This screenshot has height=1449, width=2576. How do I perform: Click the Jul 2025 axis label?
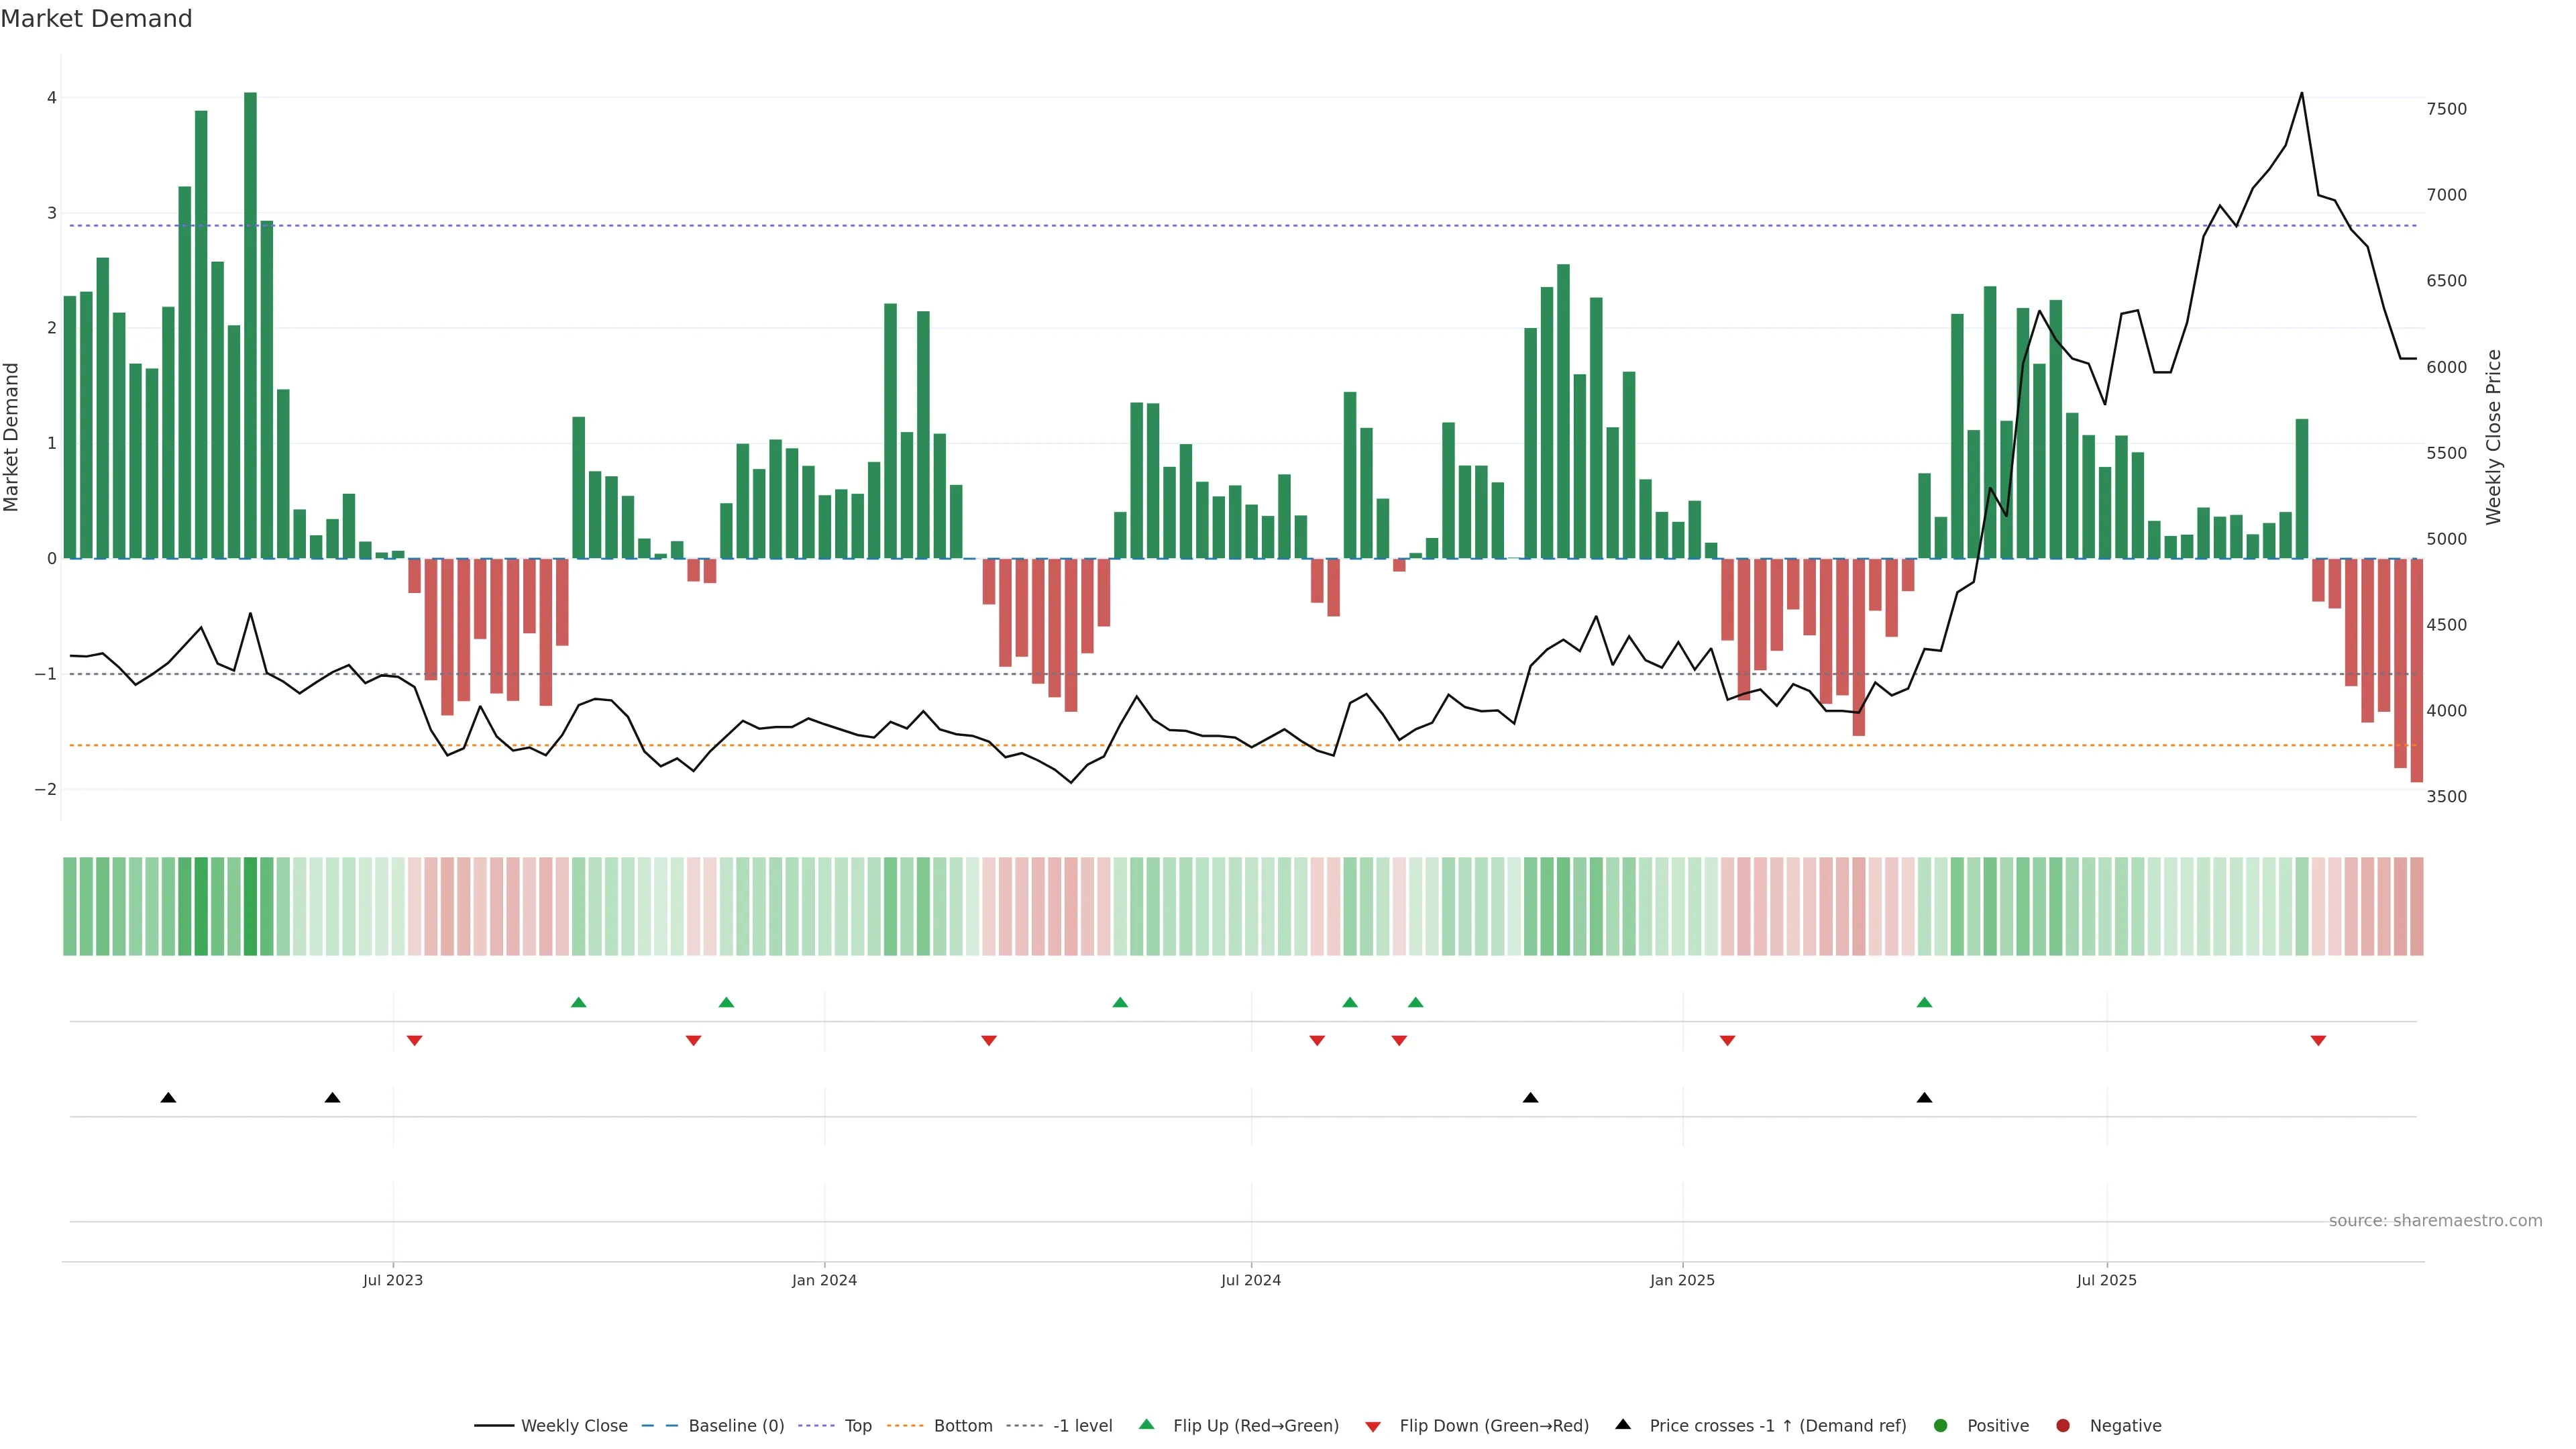click(2106, 1280)
